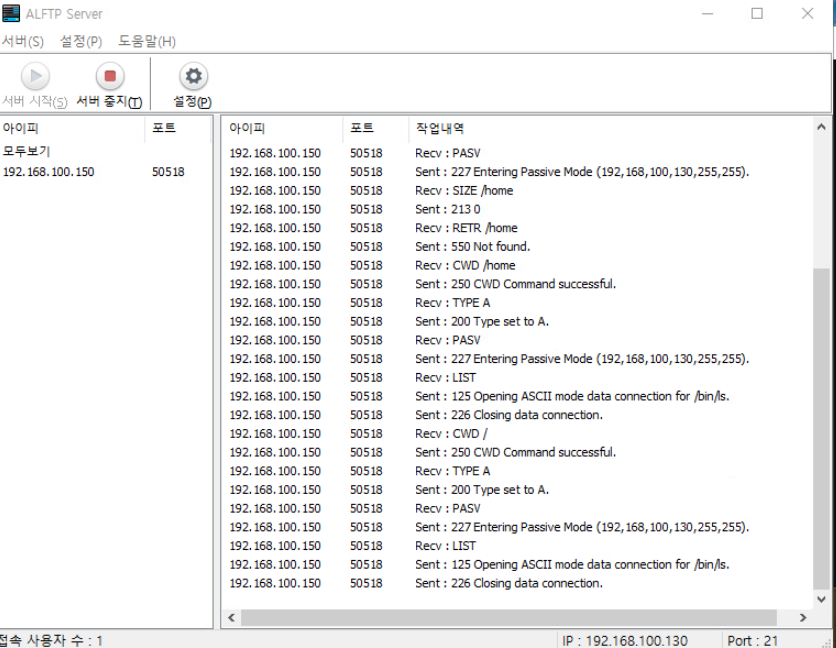The height and width of the screenshot is (648, 836).
Task: Click the log scrollbar down arrow
Action: point(821,599)
